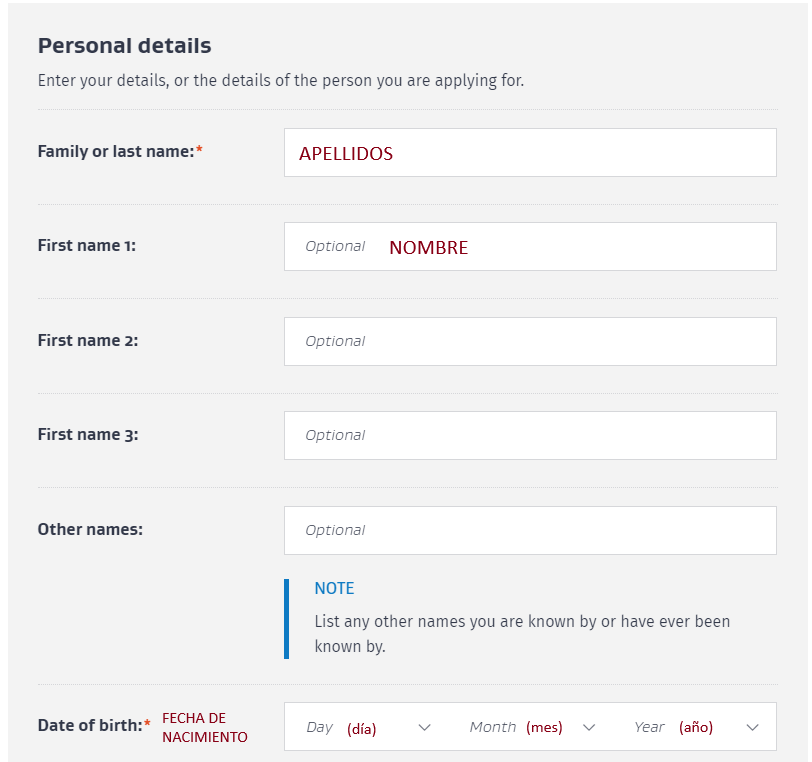Select the First name 3 input box
Image resolution: width=812 pixels, height=762 pixels.
(530, 435)
